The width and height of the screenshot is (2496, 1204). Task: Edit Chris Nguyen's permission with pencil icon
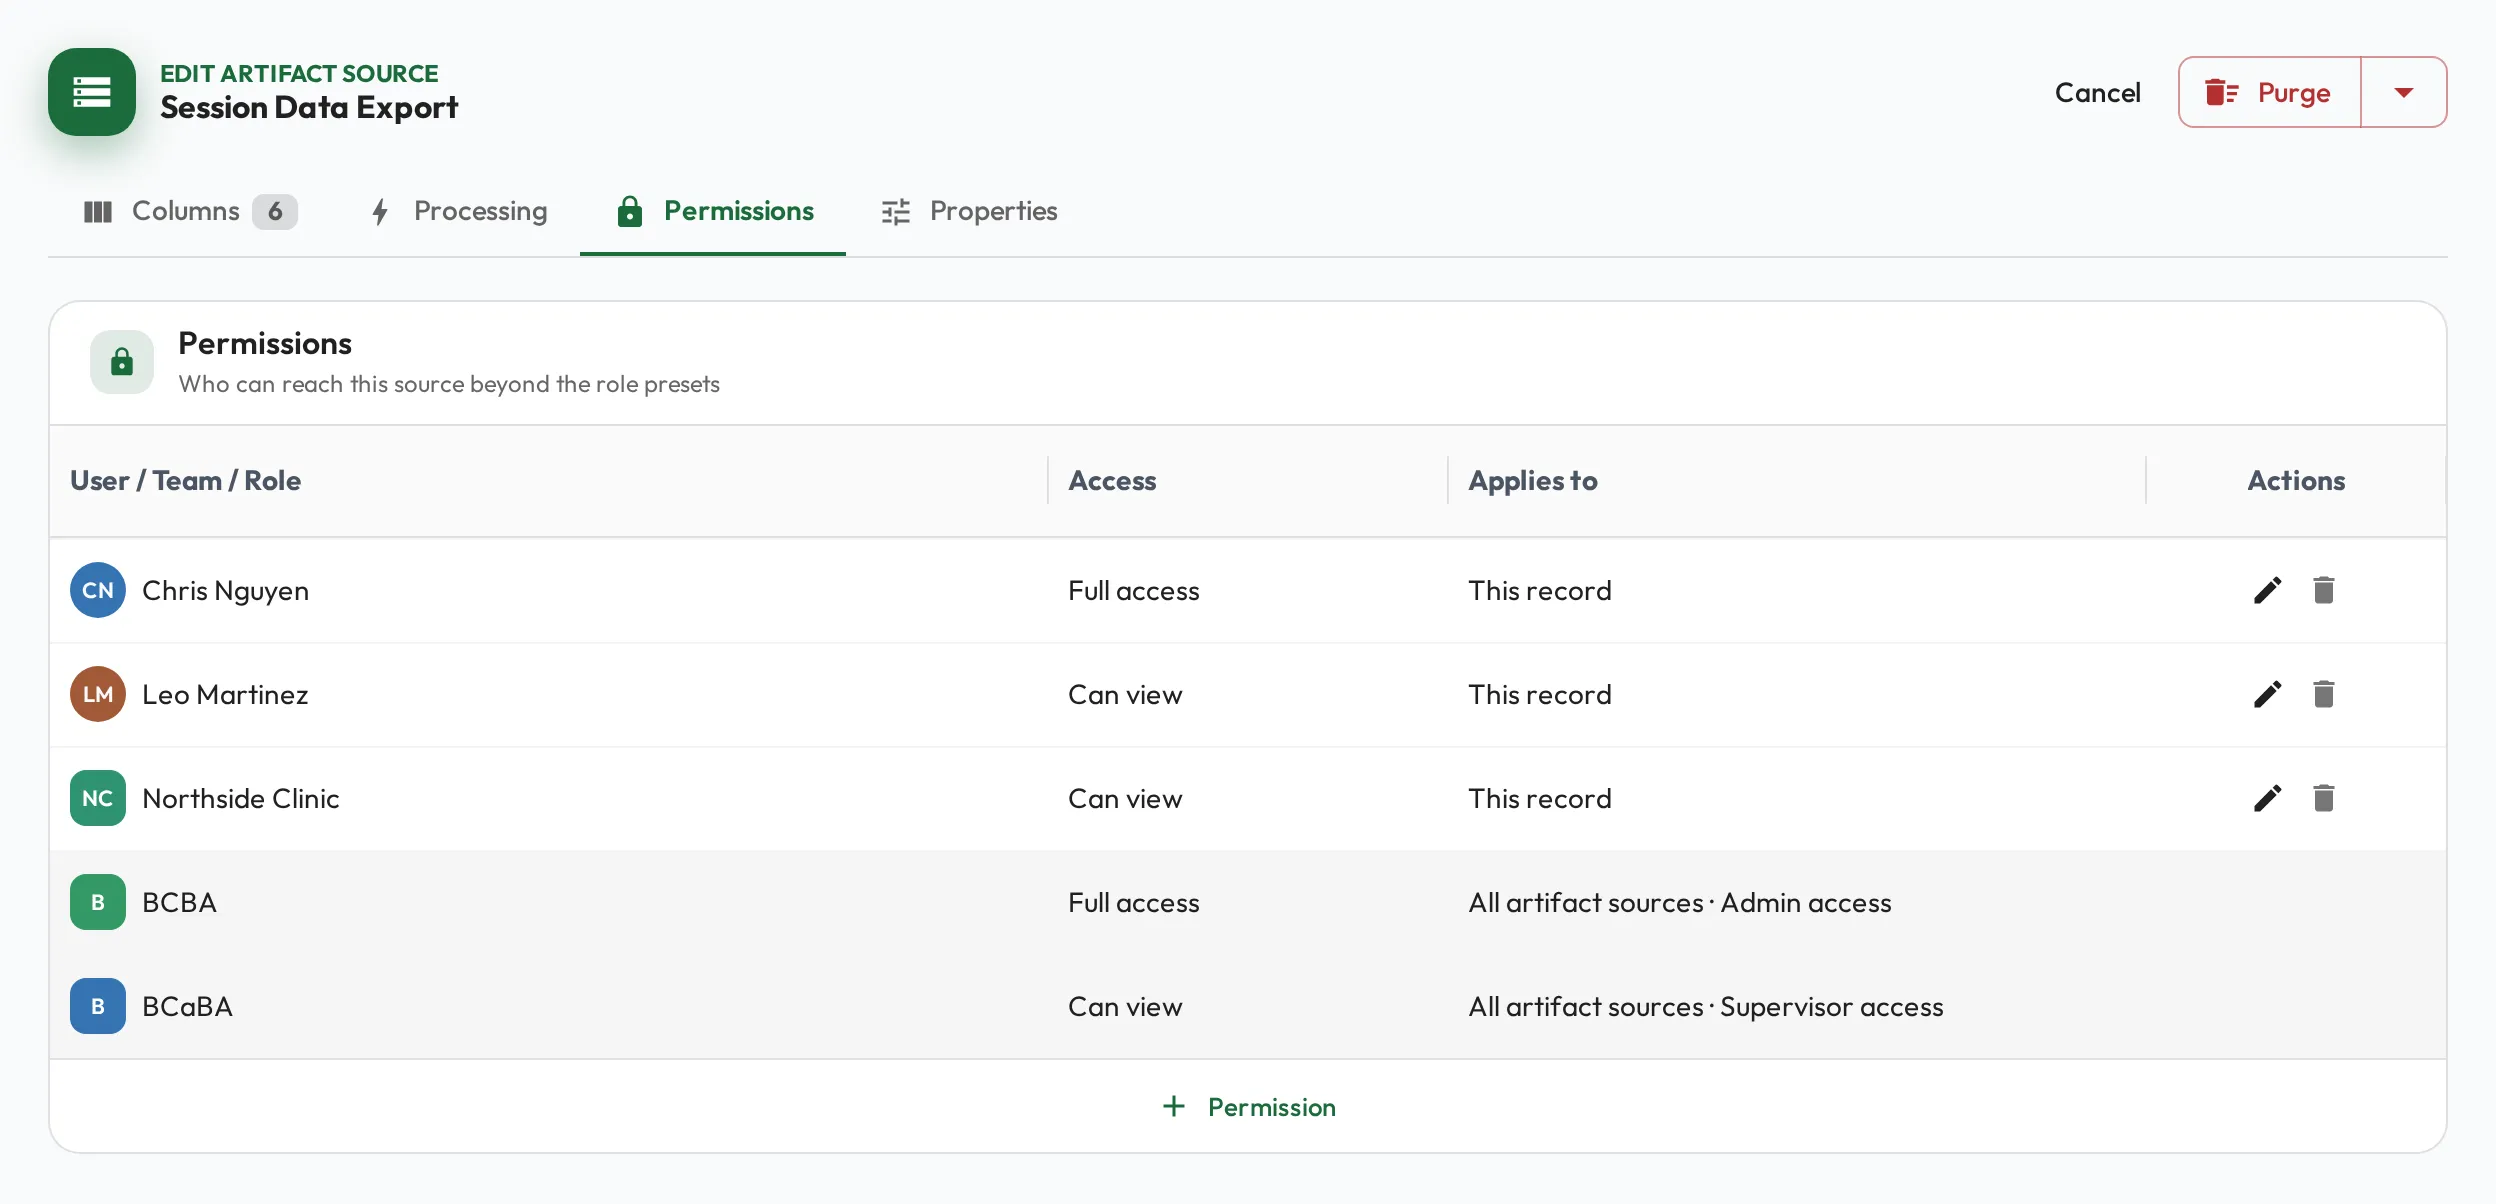(2267, 590)
